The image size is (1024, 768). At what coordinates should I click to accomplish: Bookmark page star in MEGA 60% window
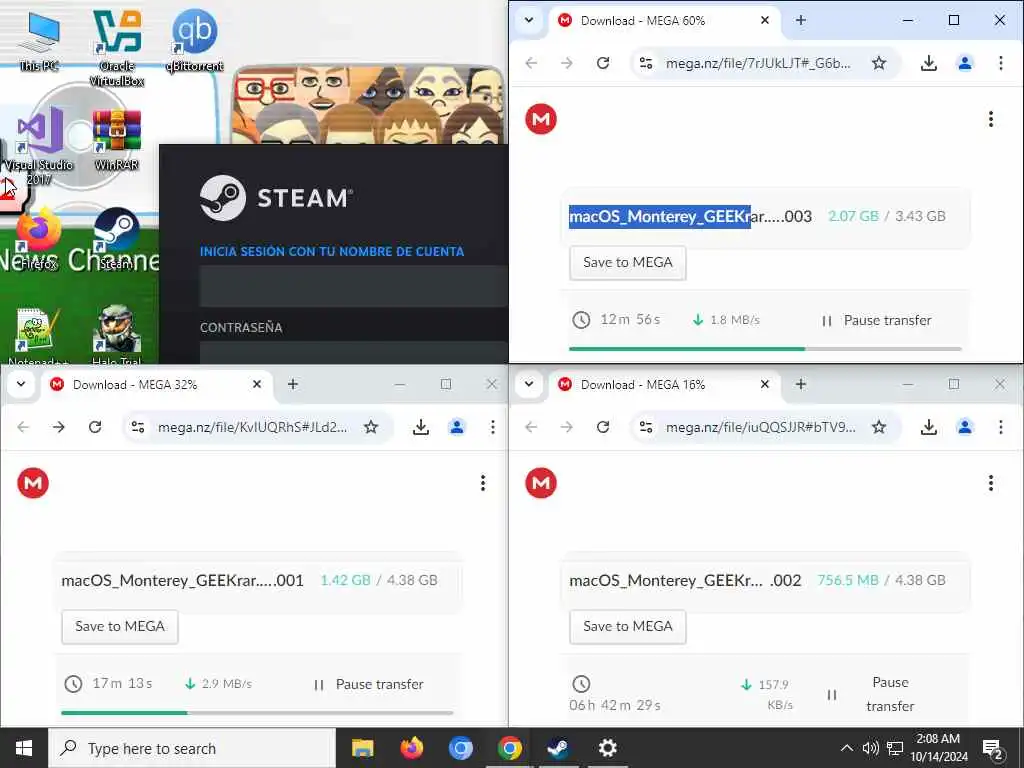879,63
